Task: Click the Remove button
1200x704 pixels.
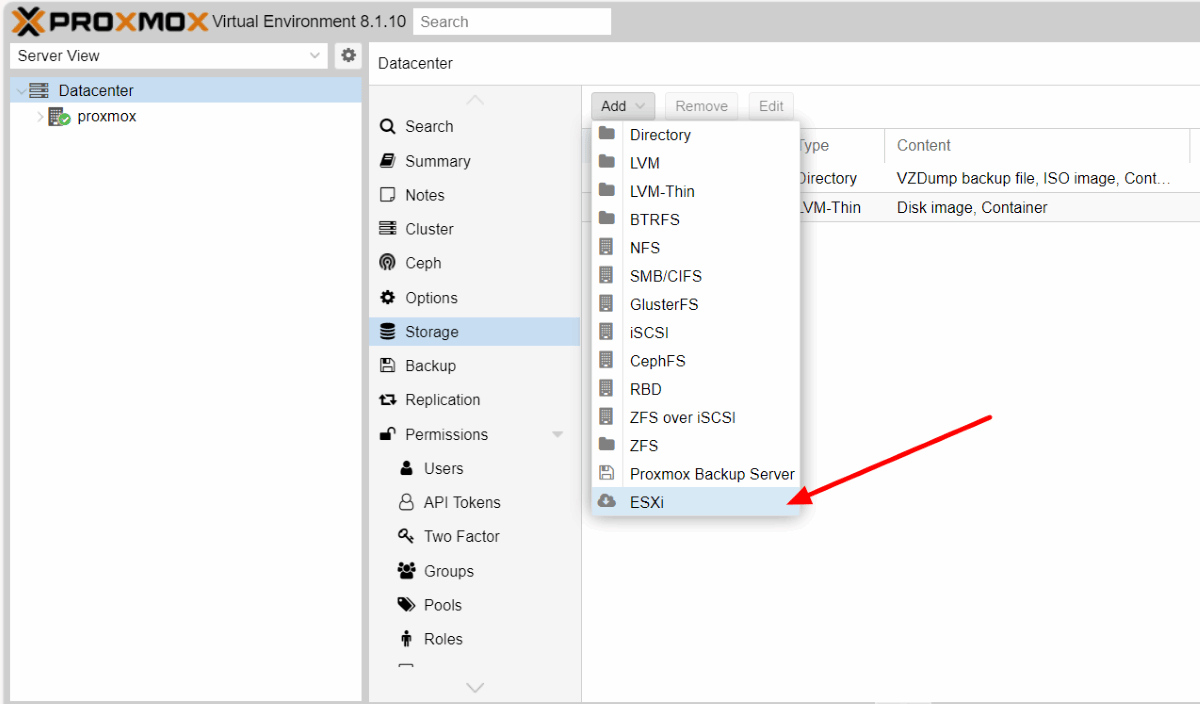Action: pos(701,105)
